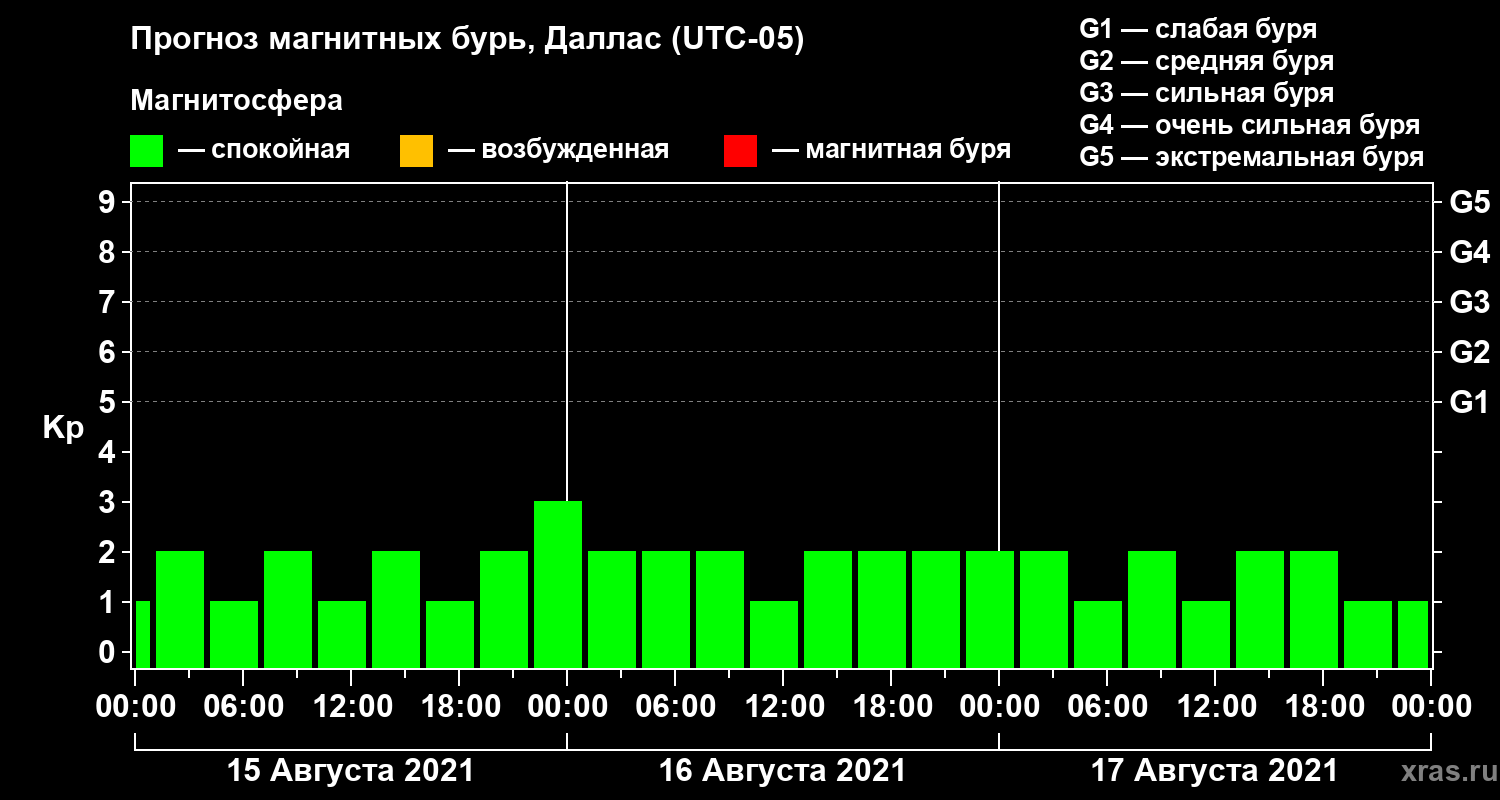Click the yellow 'возбужденная' legend swatch
This screenshot has height=800, width=1500.
pos(416,151)
